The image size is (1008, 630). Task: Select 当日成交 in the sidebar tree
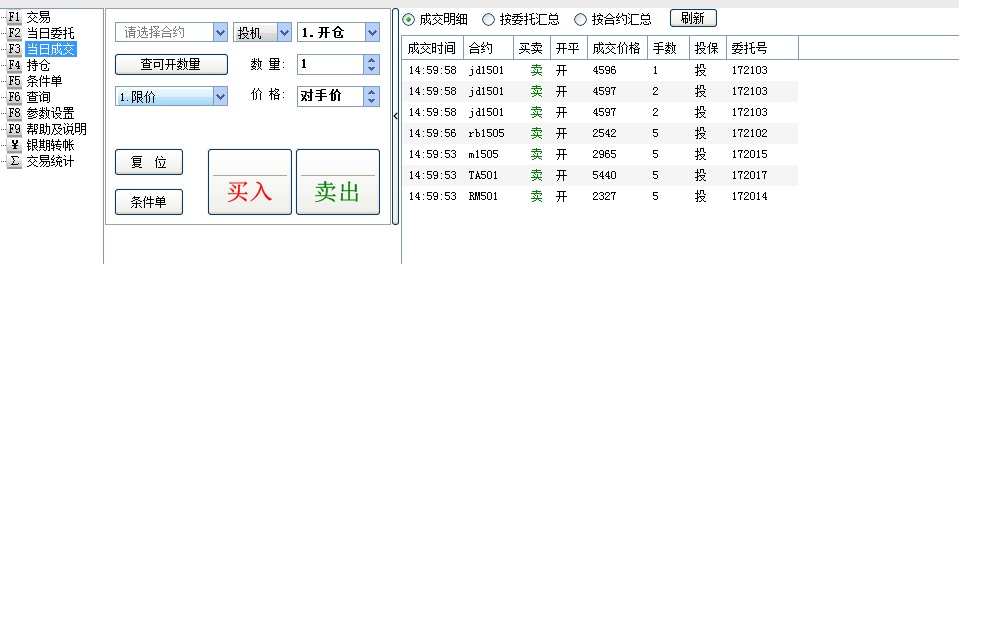[50, 49]
